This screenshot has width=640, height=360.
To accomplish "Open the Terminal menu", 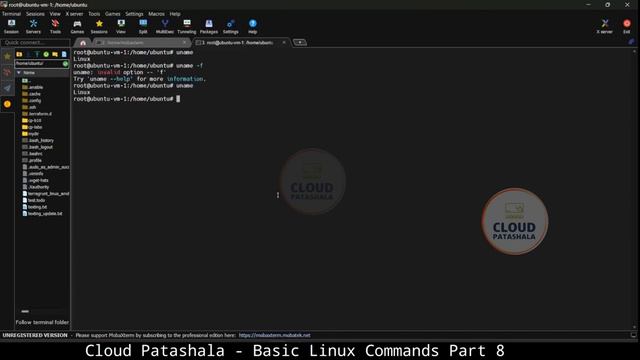I will [x=11, y=14].
